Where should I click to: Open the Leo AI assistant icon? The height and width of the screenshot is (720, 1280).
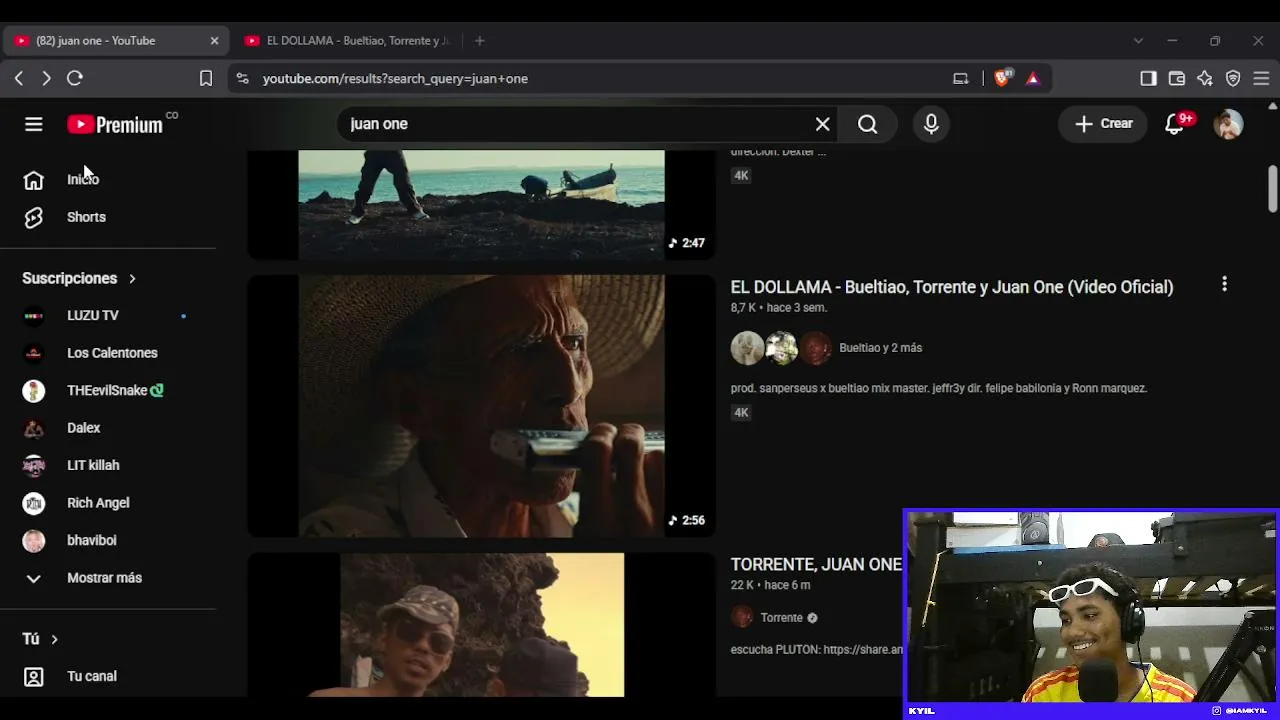coord(1205,78)
